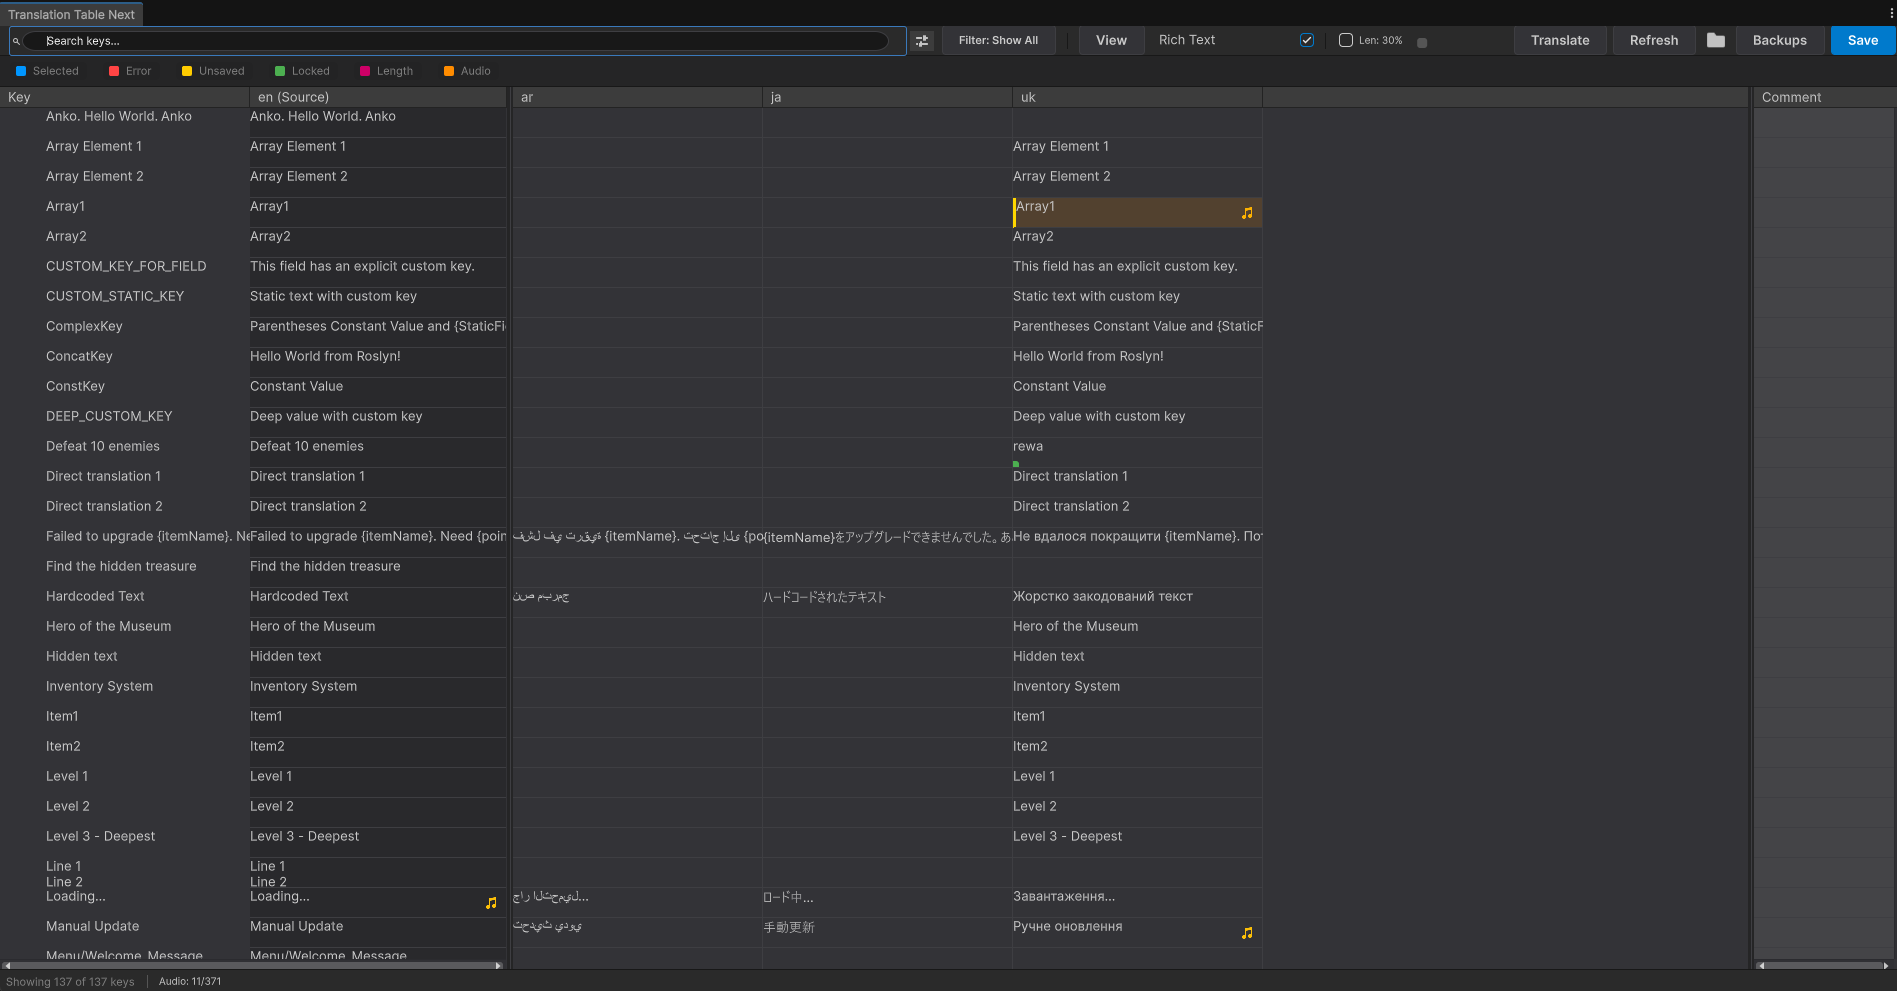Click the filter settings sliders icon beside the search bar
Image resolution: width=1897 pixels, height=991 pixels.
[x=921, y=40]
